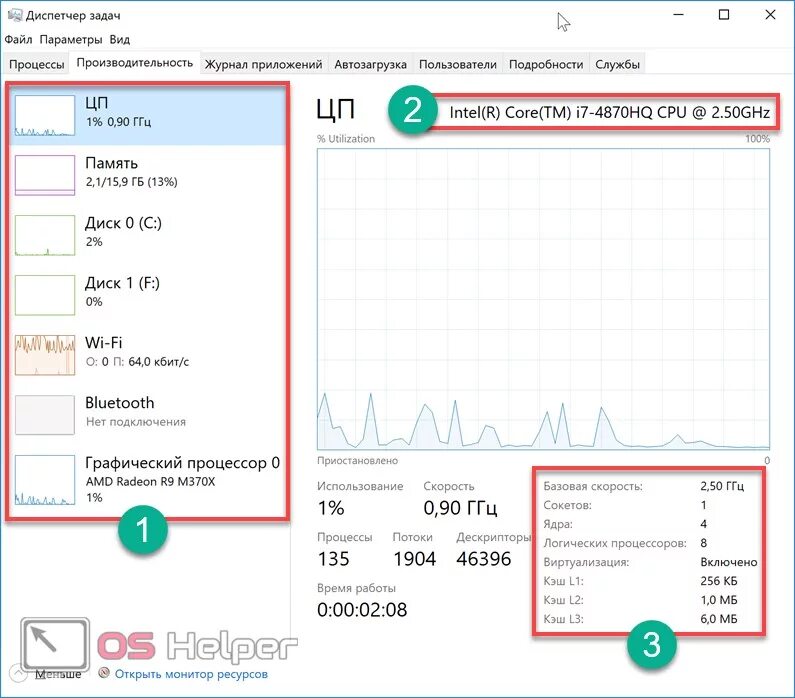Viewport: 795px width, 698px height.
Task: Open the Файл menu
Action: 18,40
